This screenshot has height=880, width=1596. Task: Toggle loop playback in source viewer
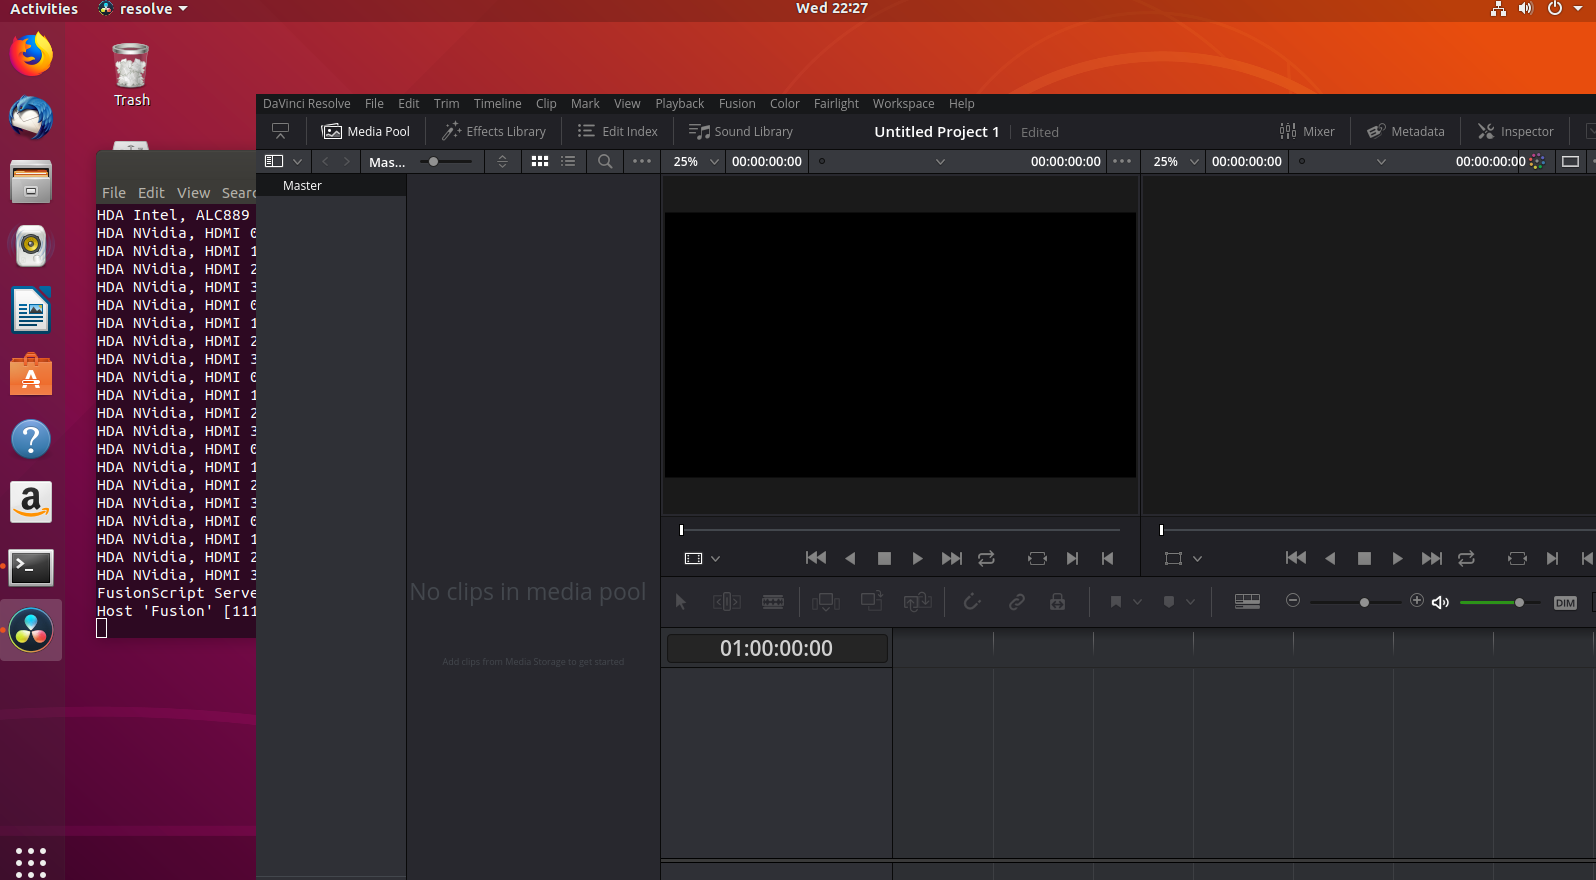point(986,558)
